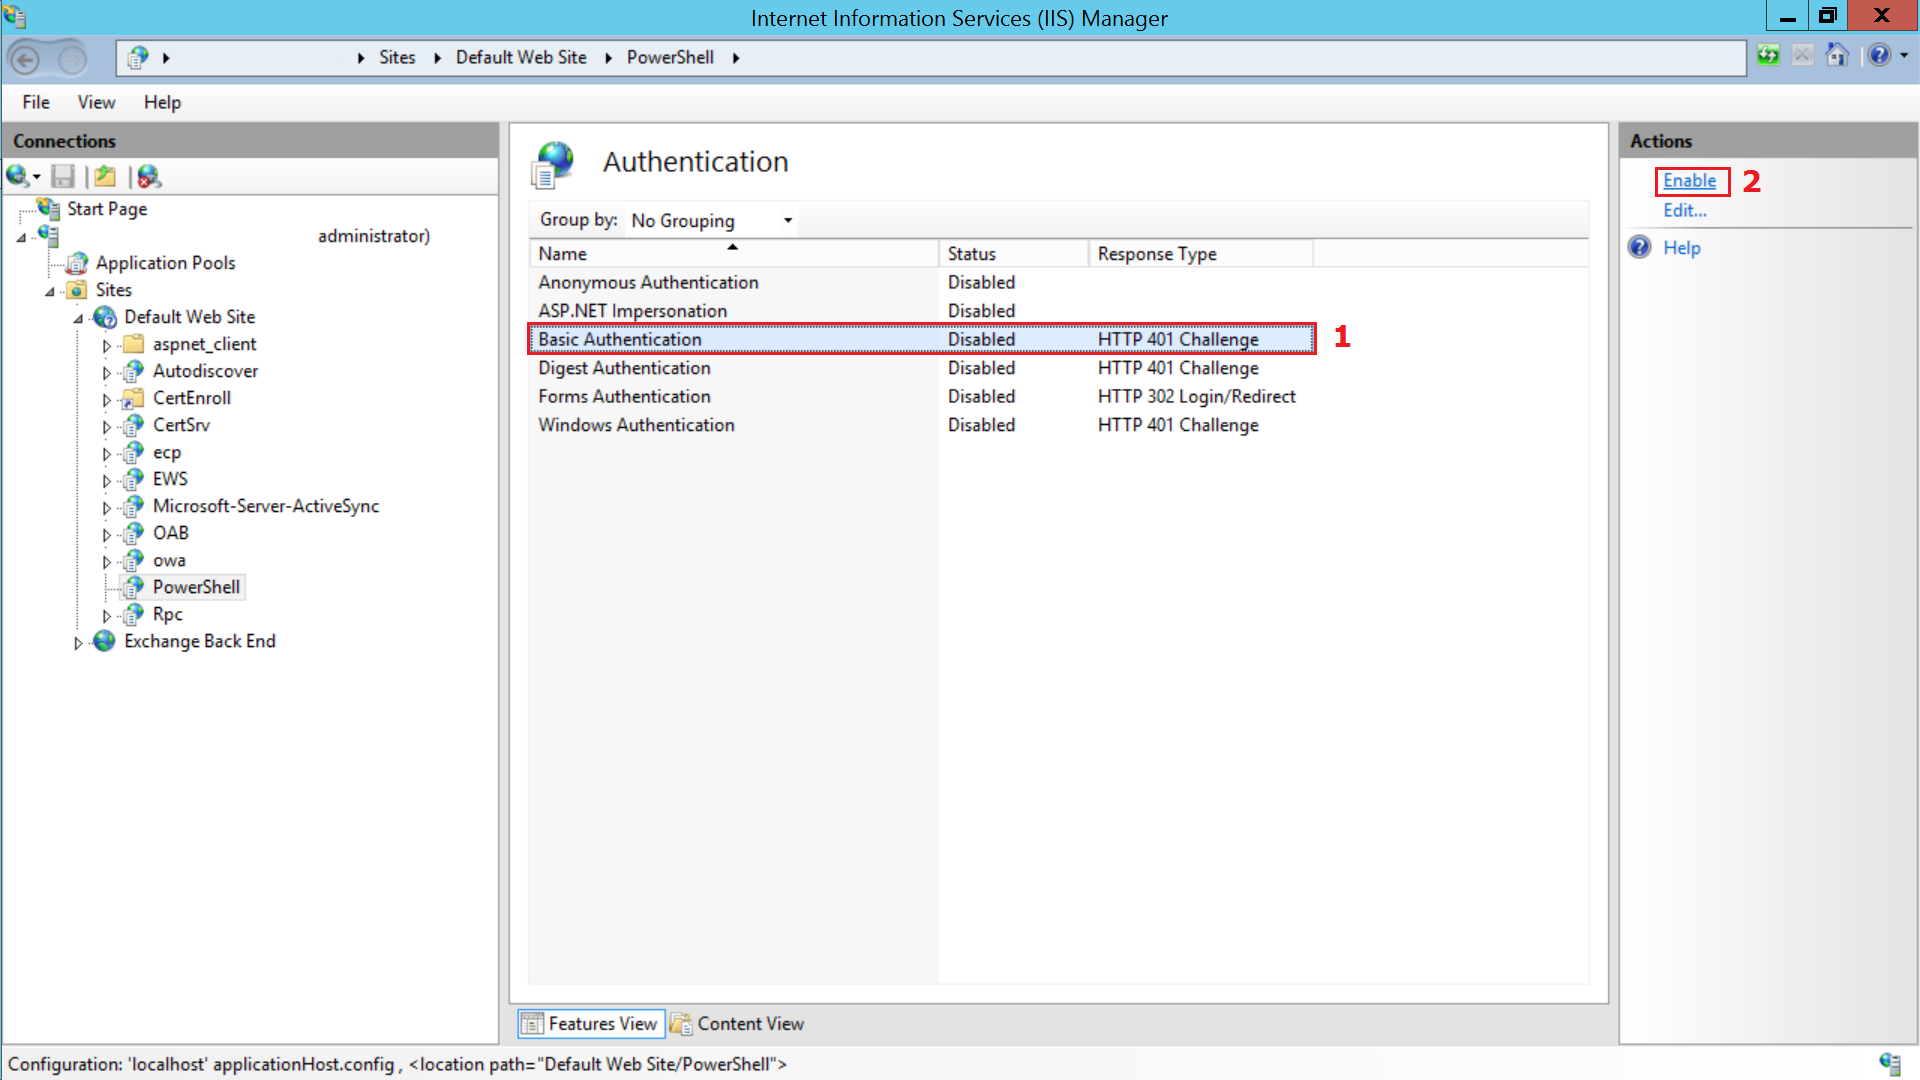The image size is (1920, 1080).
Task: Click the Refresh Page toolbar icon
Action: [1768, 56]
